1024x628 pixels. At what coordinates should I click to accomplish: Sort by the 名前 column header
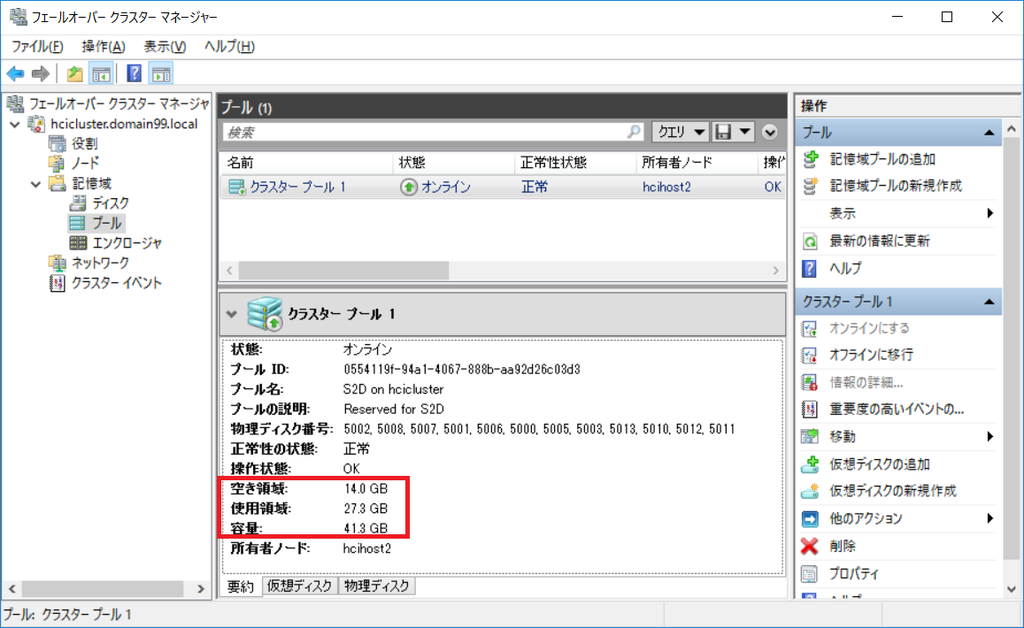(x=307, y=163)
